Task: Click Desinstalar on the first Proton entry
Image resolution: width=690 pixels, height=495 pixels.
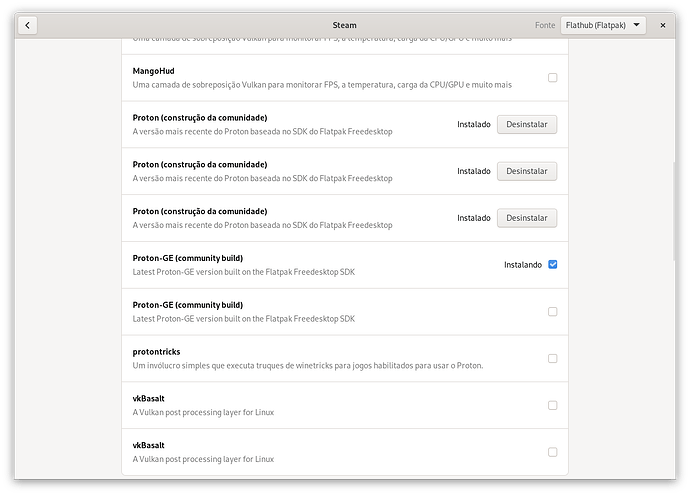Action: coord(527,125)
